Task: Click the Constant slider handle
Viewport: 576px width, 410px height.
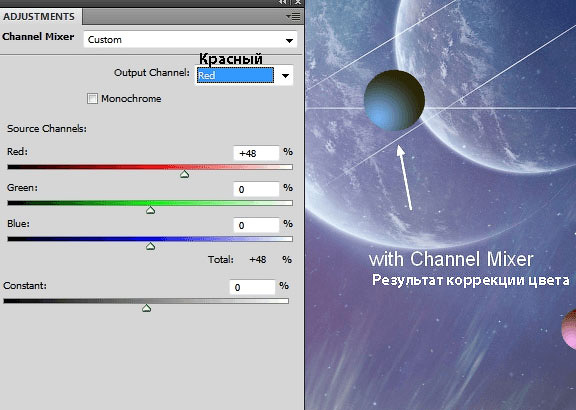Action: [x=147, y=308]
